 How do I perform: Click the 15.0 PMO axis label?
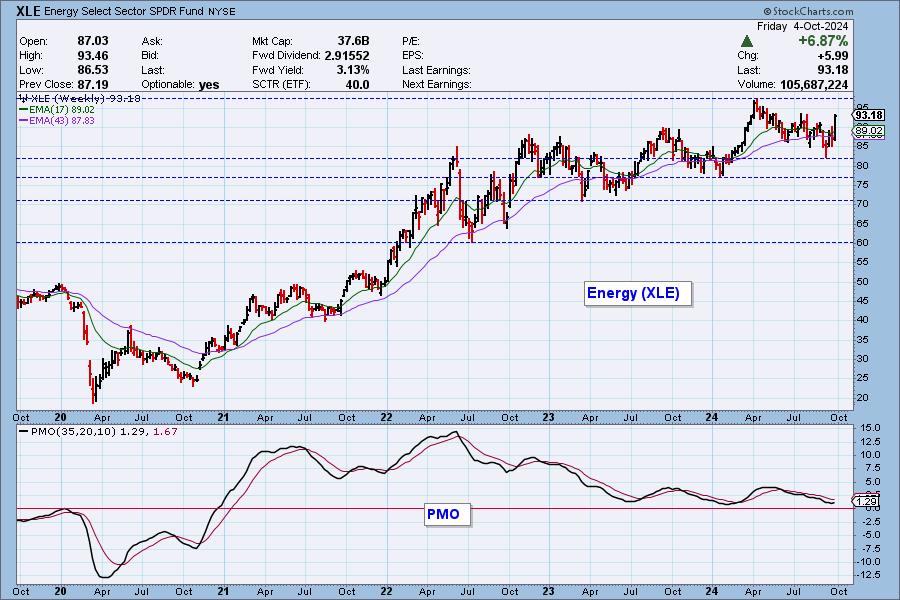871,428
